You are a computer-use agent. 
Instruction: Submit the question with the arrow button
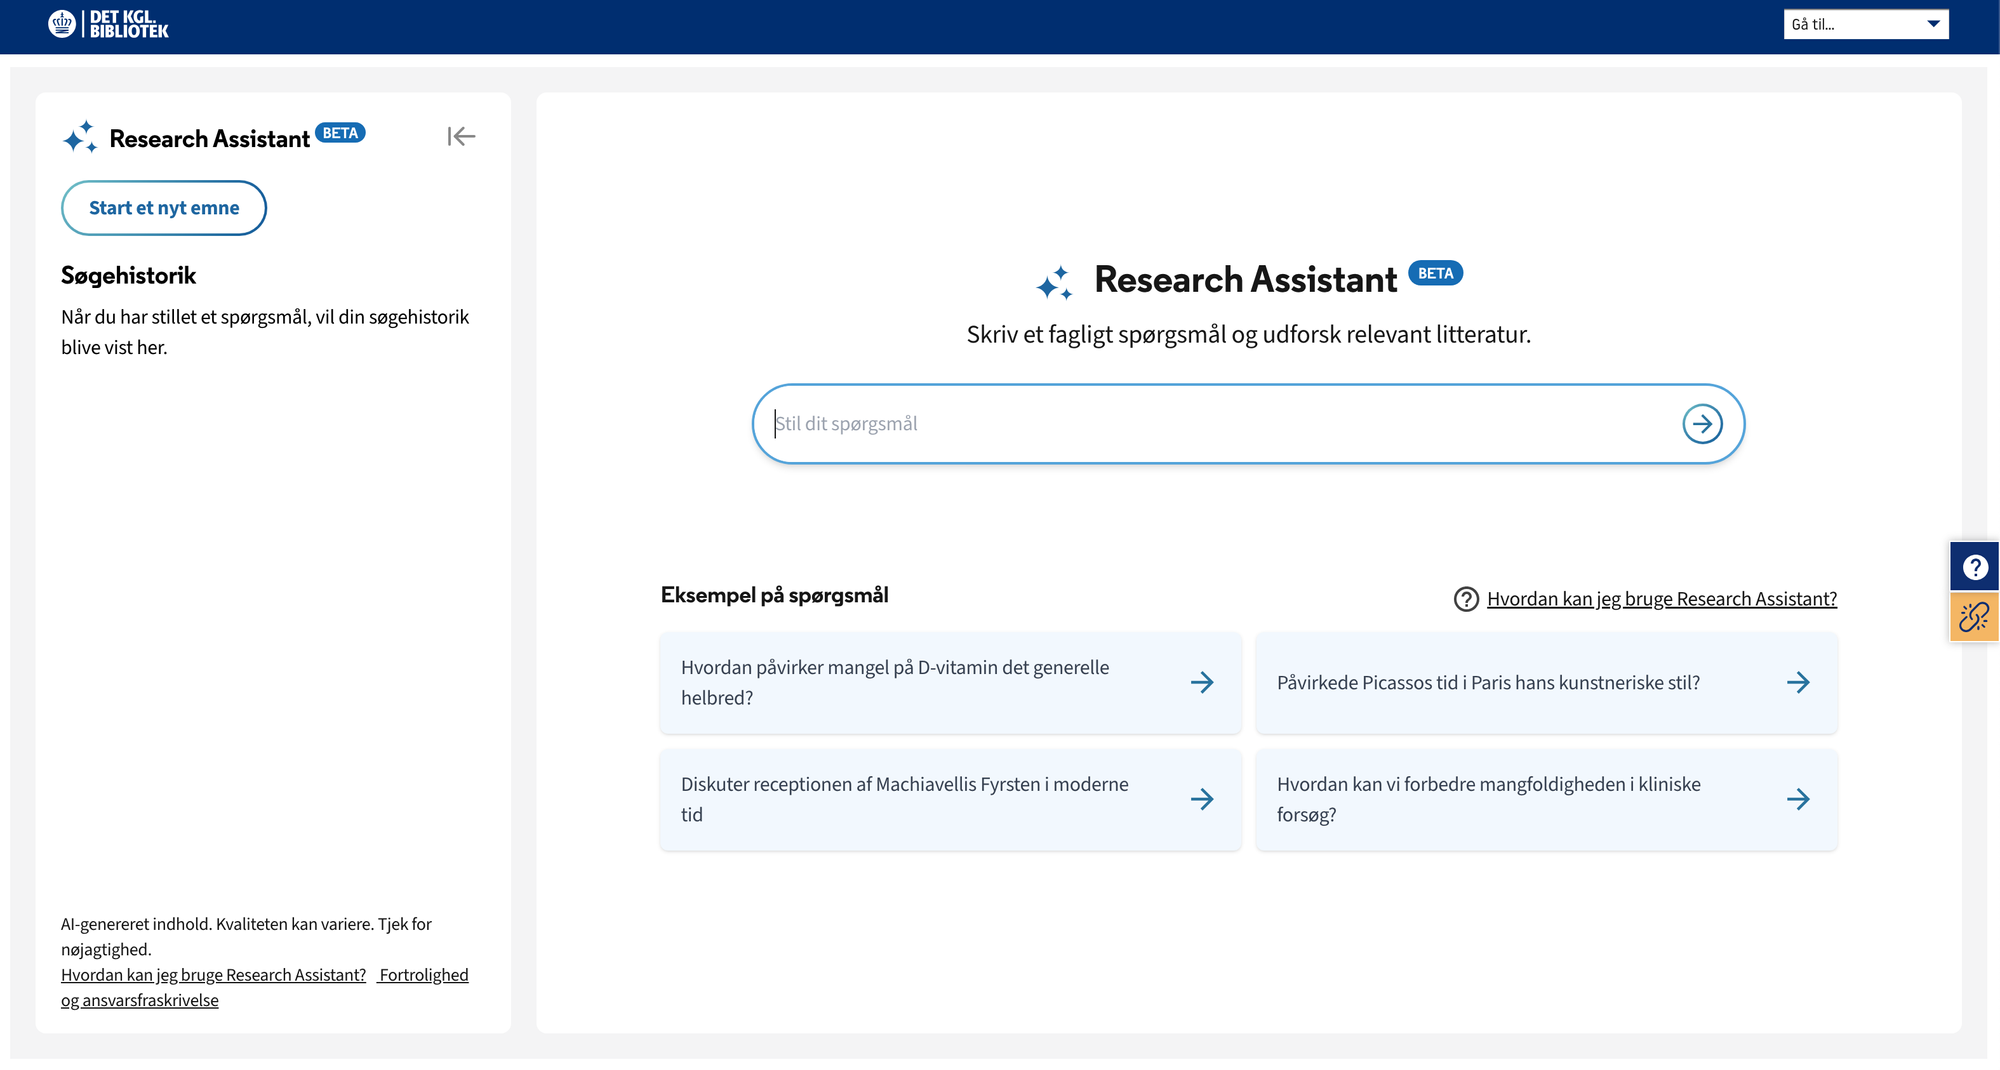tap(1702, 424)
